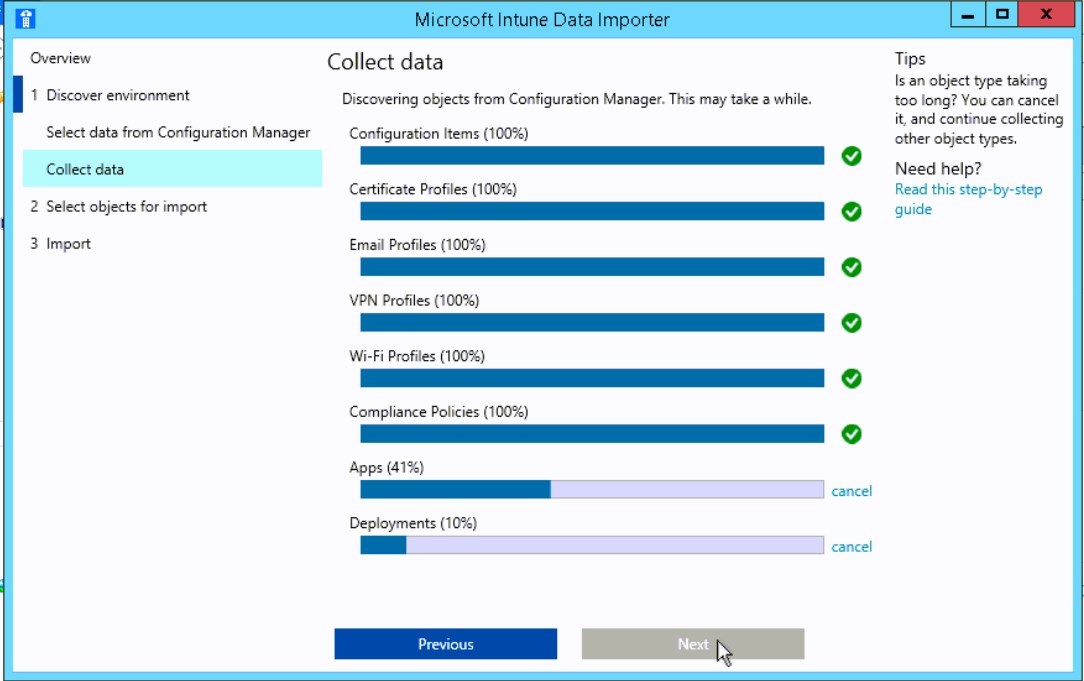Go to step 2 Select objects for import
The image size is (1084, 681).
(x=118, y=207)
